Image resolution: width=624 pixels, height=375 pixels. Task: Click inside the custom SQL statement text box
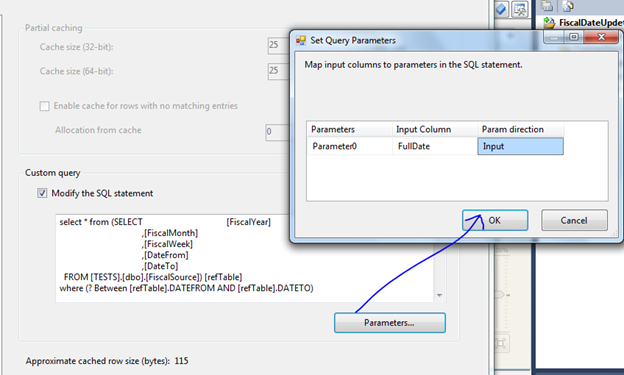245,258
